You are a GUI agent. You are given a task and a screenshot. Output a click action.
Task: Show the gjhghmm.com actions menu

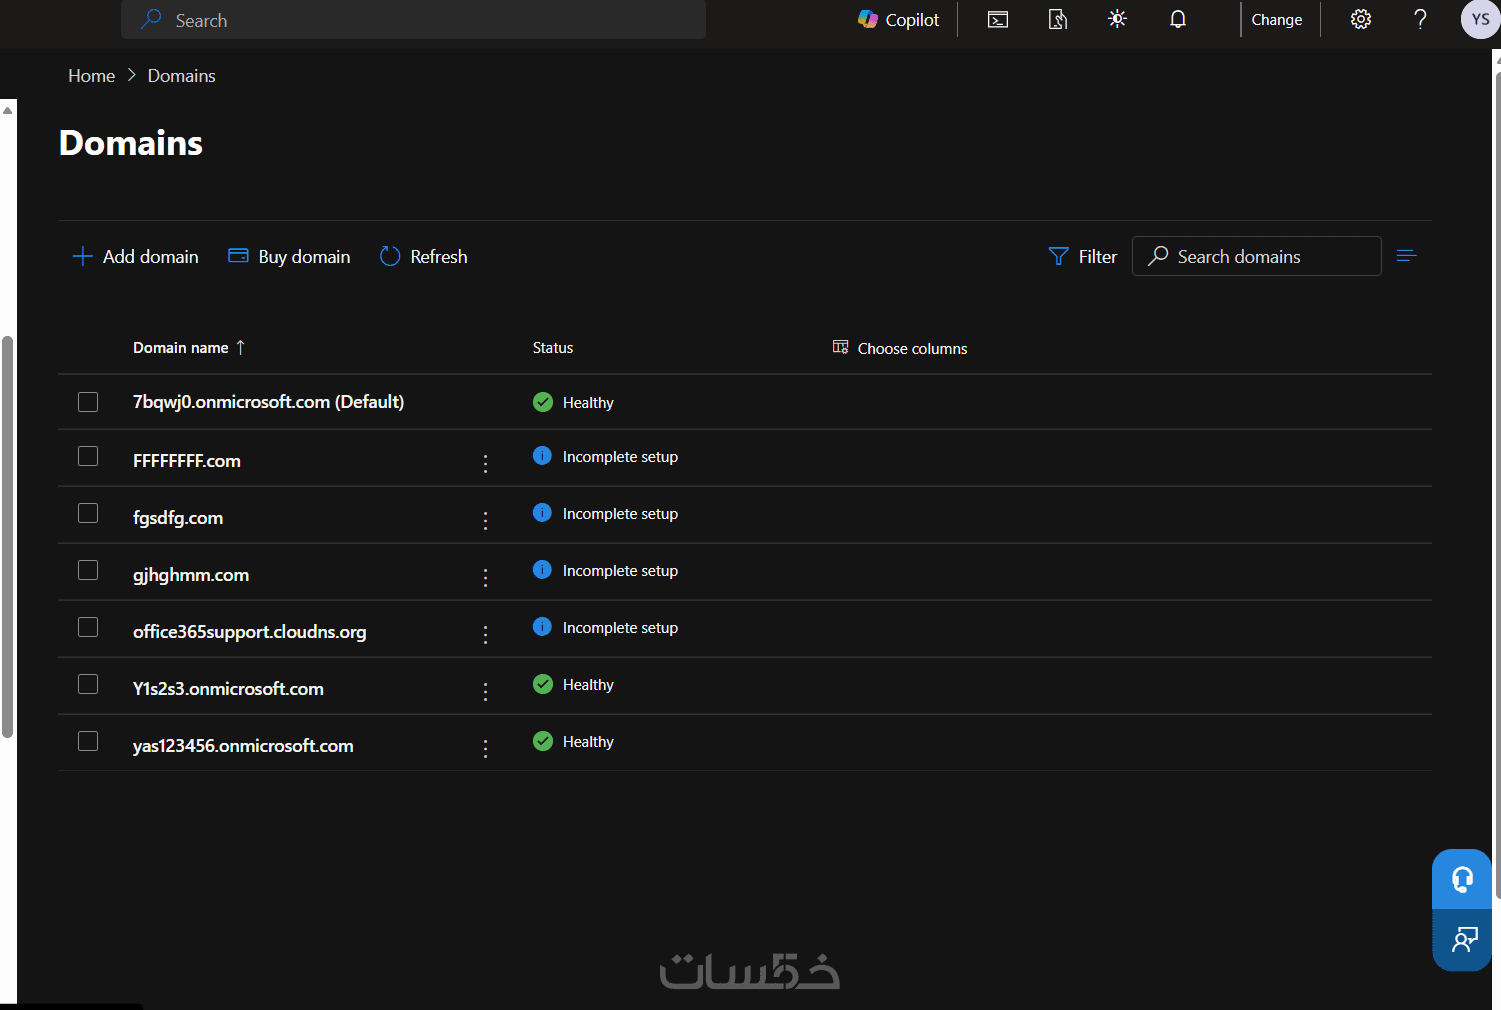(486, 577)
